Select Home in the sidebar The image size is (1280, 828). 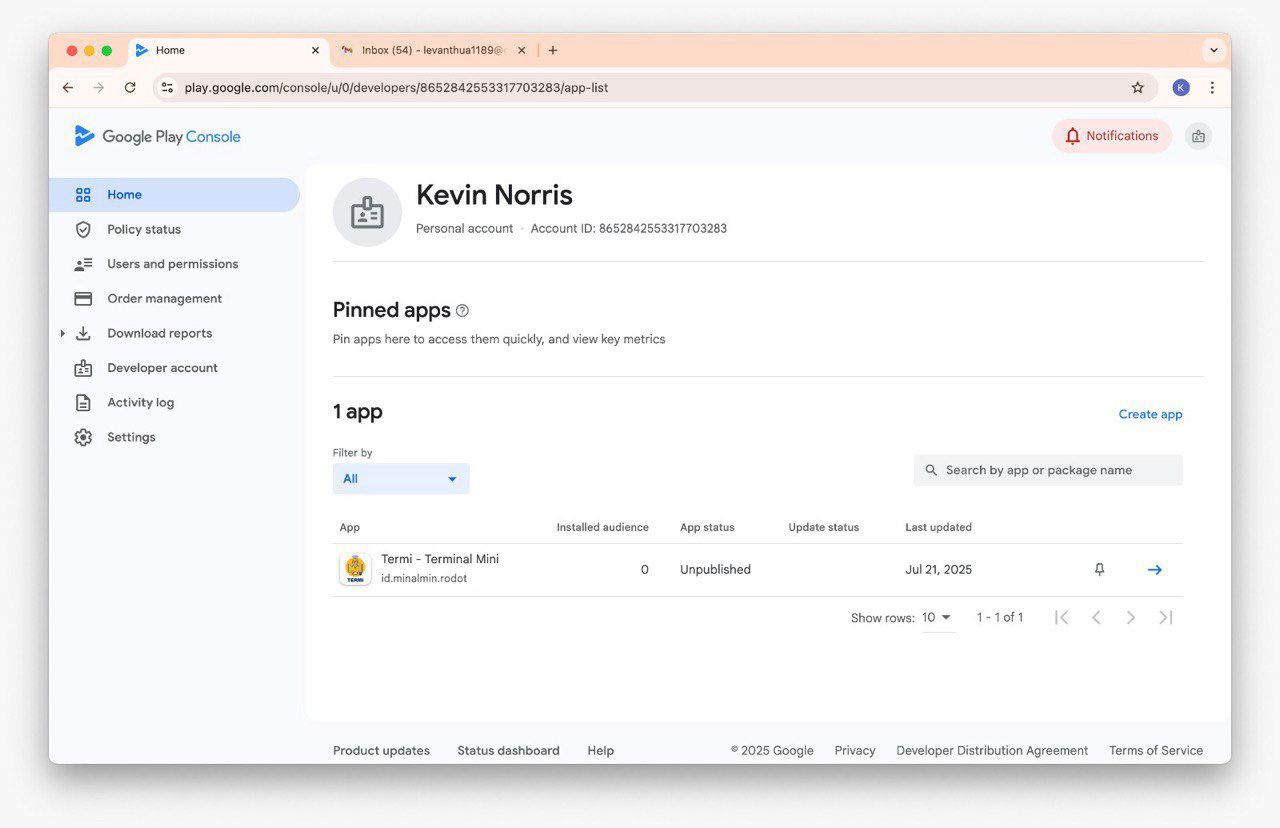click(174, 195)
